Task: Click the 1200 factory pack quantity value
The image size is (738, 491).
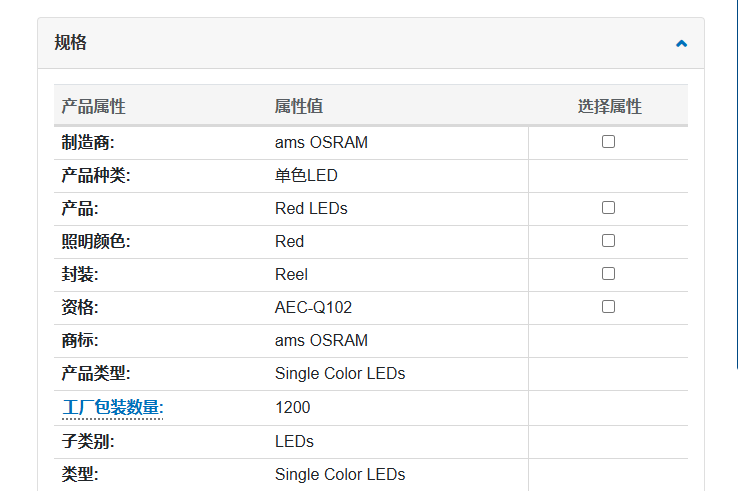Action: pos(292,407)
